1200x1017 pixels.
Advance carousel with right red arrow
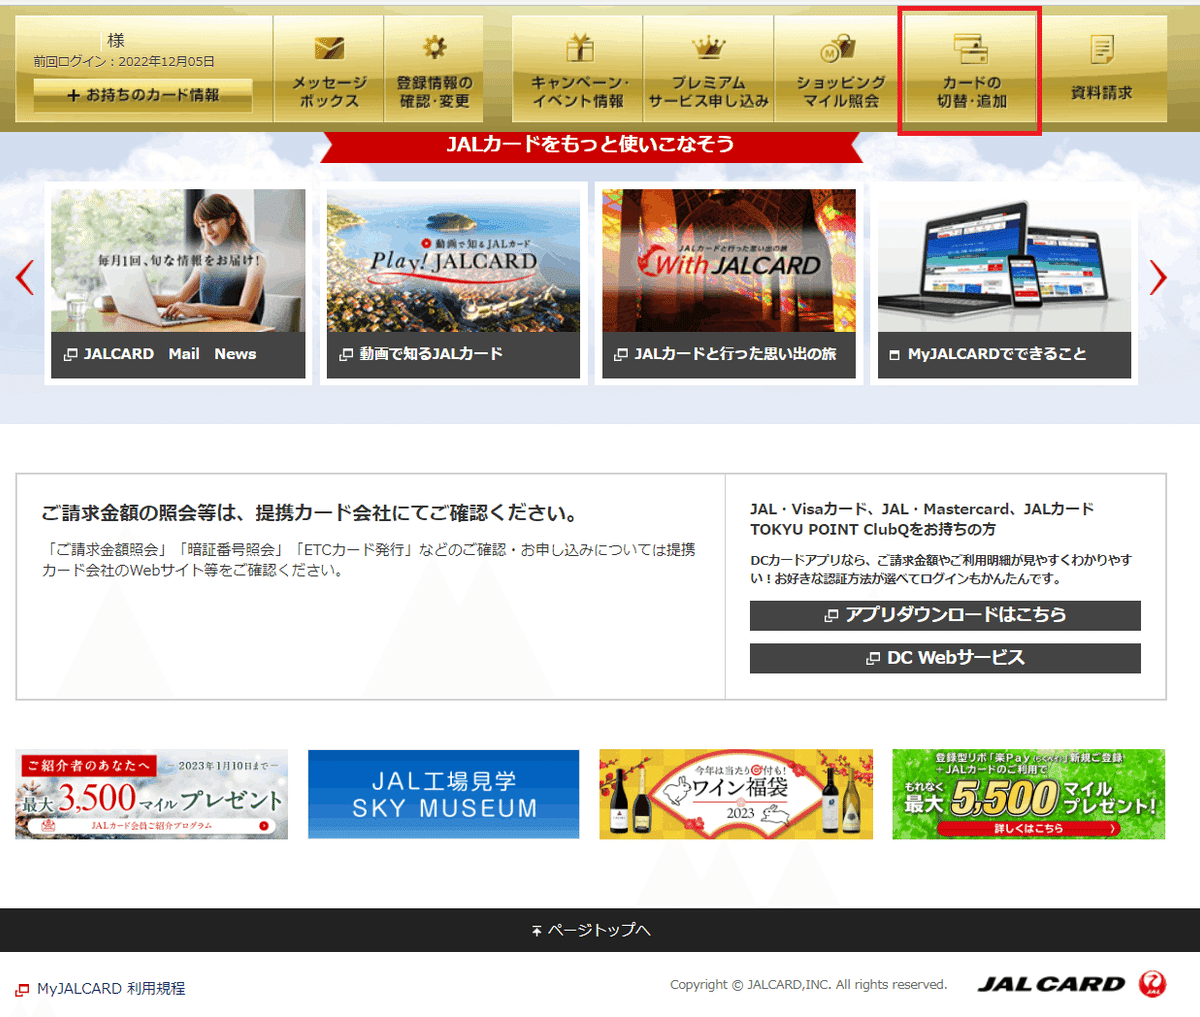coord(1160,280)
